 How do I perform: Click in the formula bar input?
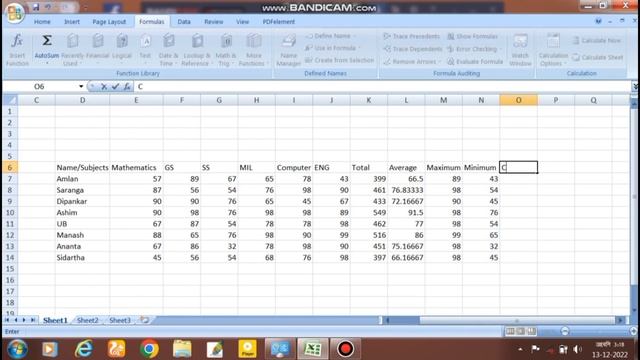(x=382, y=87)
